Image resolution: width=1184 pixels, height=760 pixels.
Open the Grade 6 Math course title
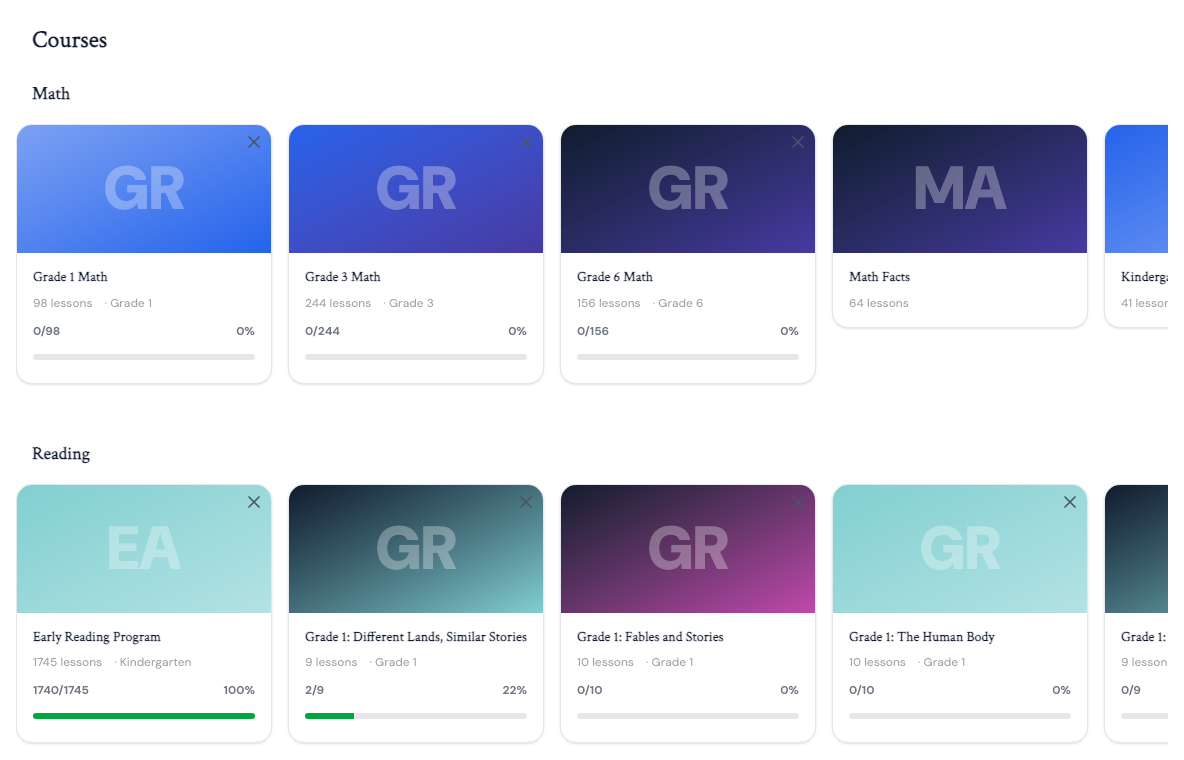tap(615, 277)
